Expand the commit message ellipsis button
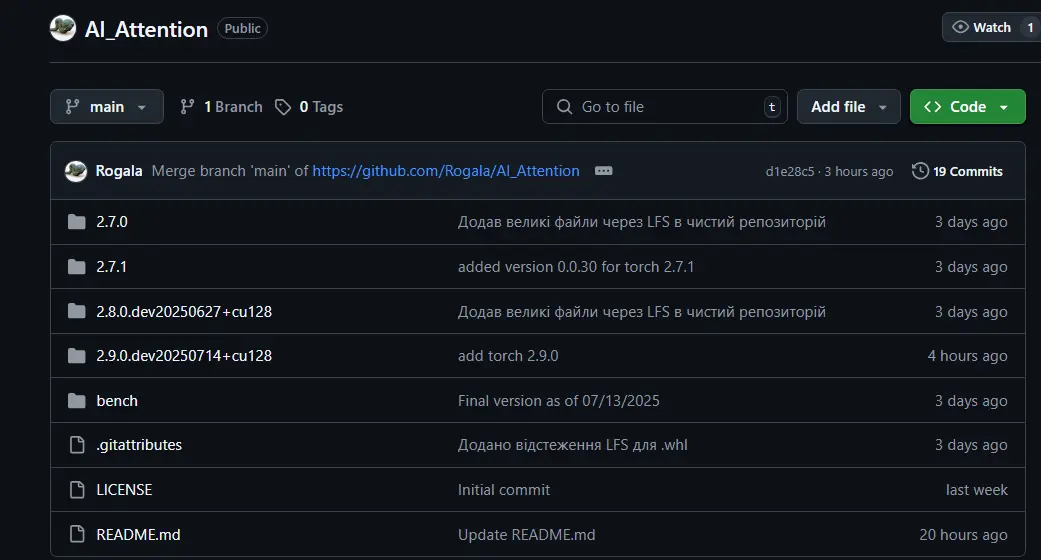The height and width of the screenshot is (560, 1041). (x=603, y=171)
